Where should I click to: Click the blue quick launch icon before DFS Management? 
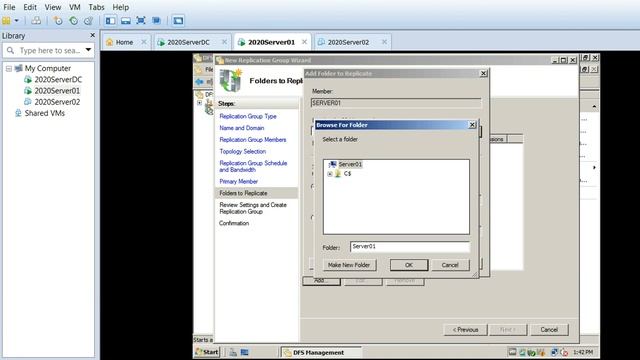[244, 352]
